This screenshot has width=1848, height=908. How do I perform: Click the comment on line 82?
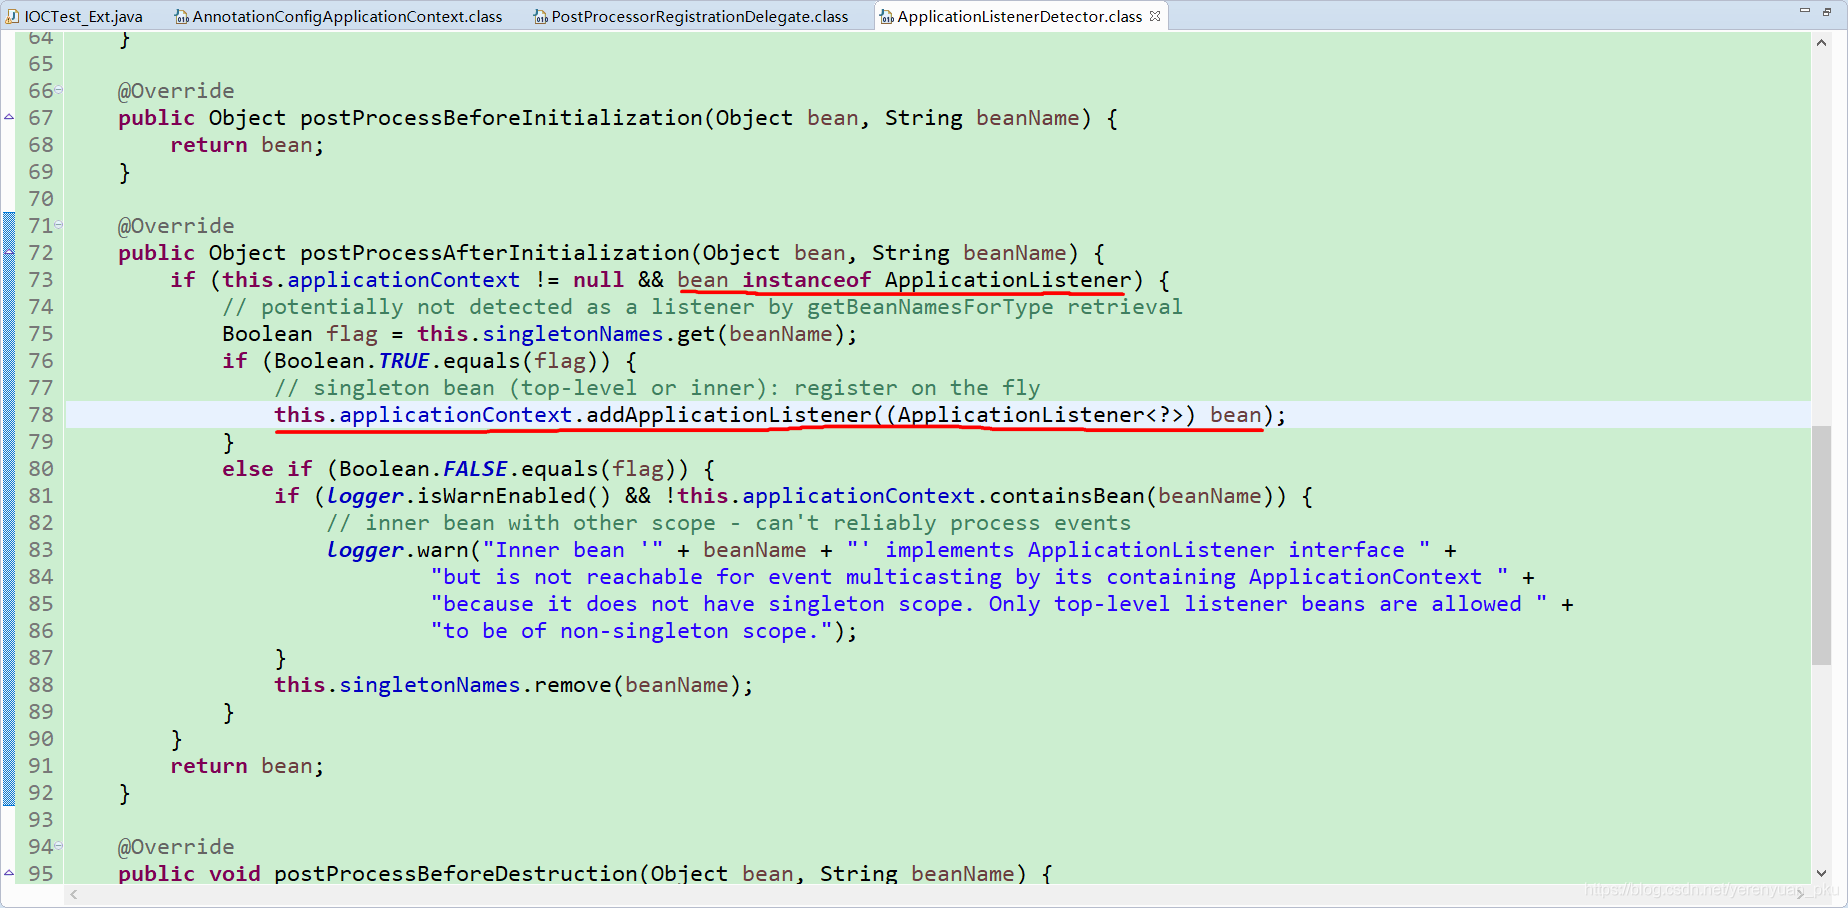coord(729,523)
